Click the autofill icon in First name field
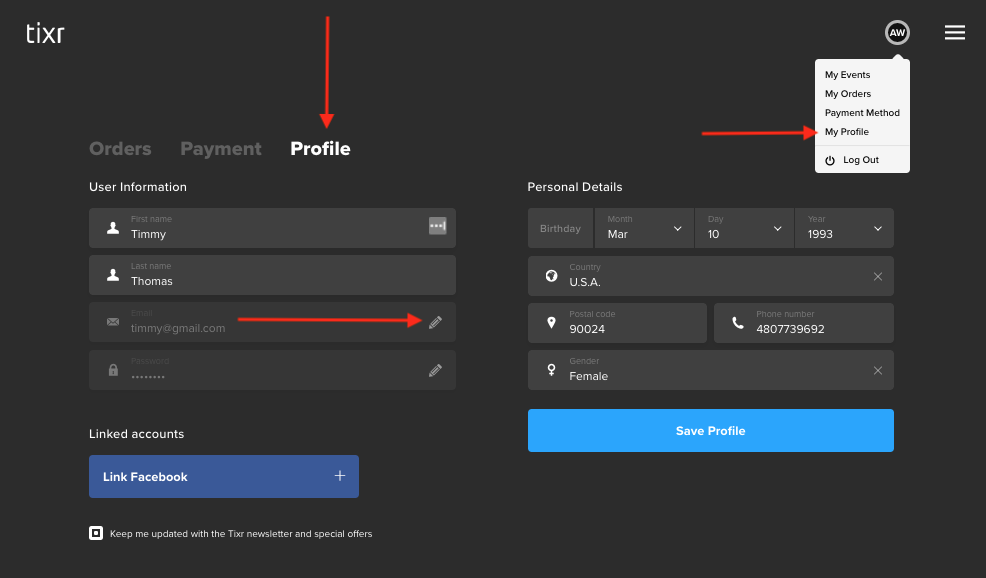The width and height of the screenshot is (986, 578). tap(438, 226)
